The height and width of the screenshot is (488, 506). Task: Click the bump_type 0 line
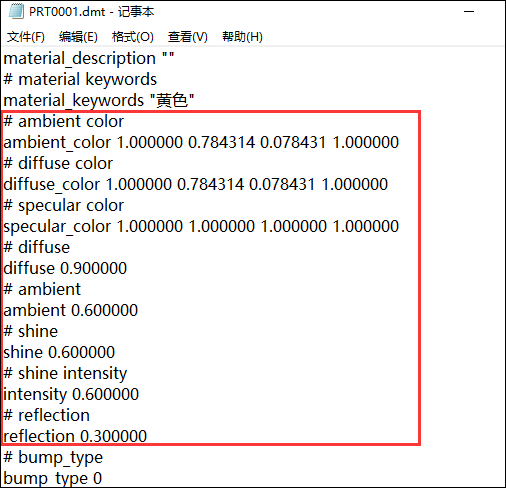click(x=53, y=479)
